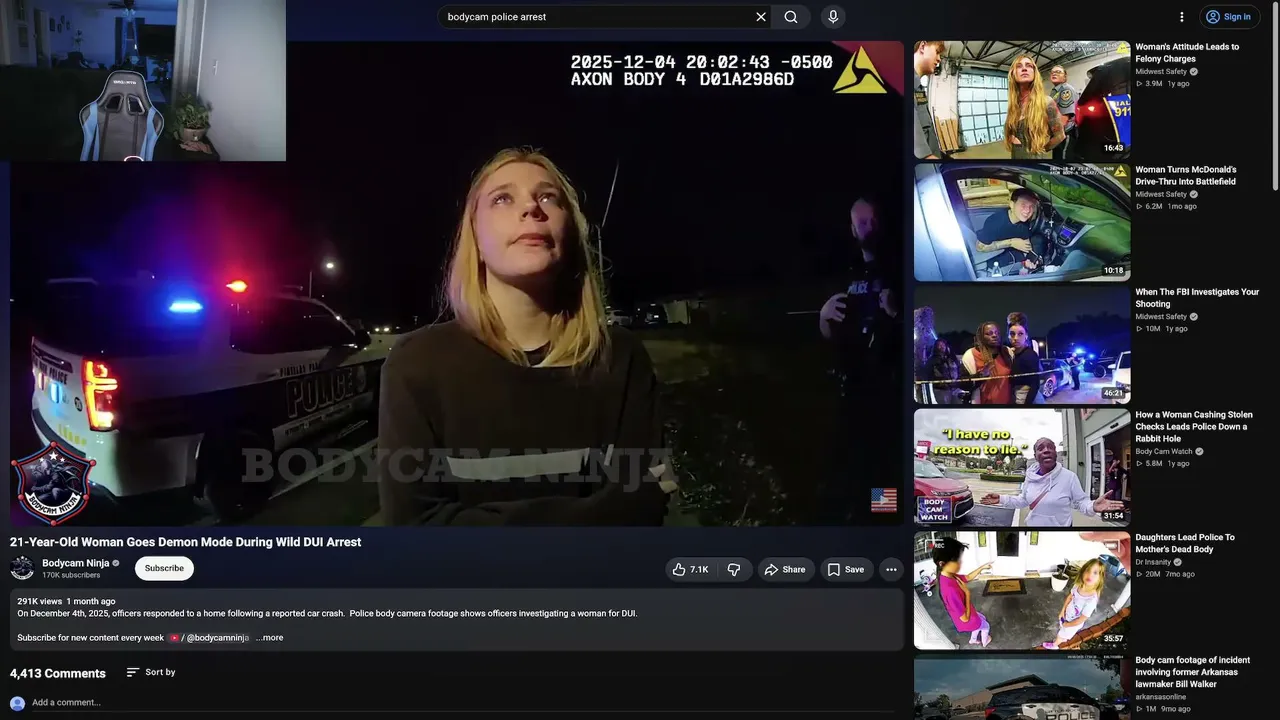The width and height of the screenshot is (1280, 720).
Task: Click the '46:21' duration badge
Action: tap(1113, 394)
